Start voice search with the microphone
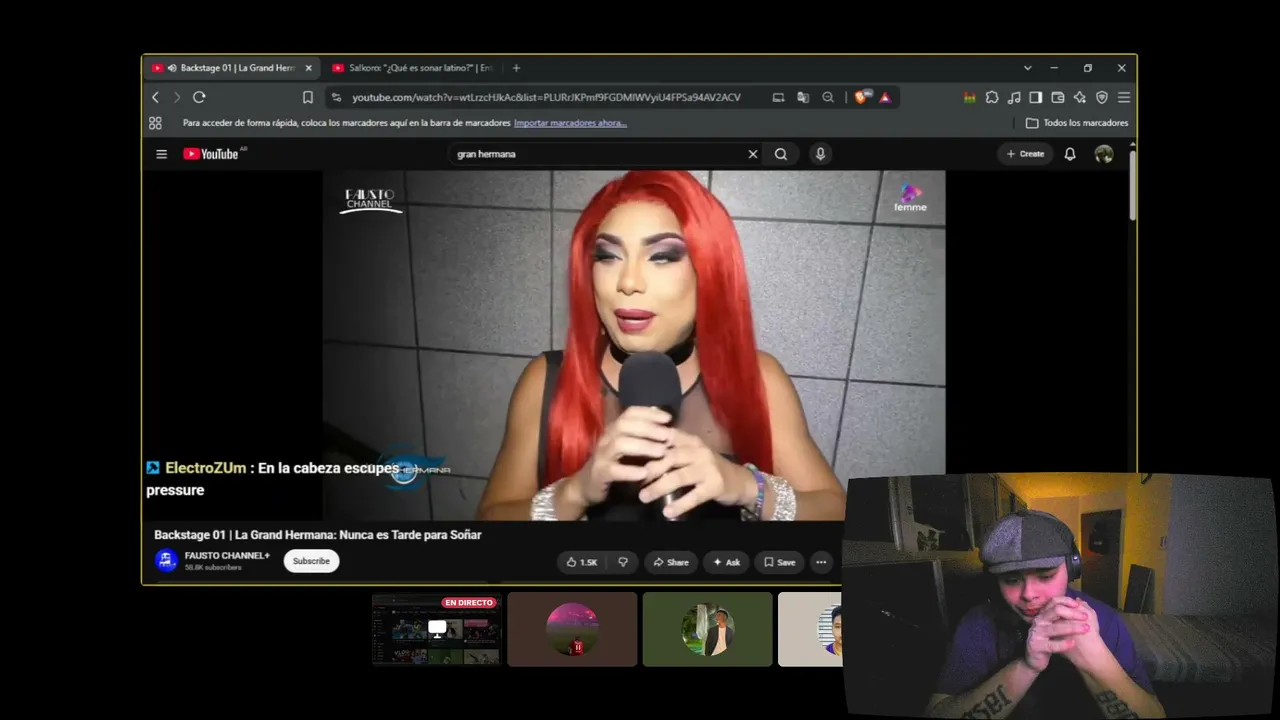The image size is (1280, 720). pos(820,154)
